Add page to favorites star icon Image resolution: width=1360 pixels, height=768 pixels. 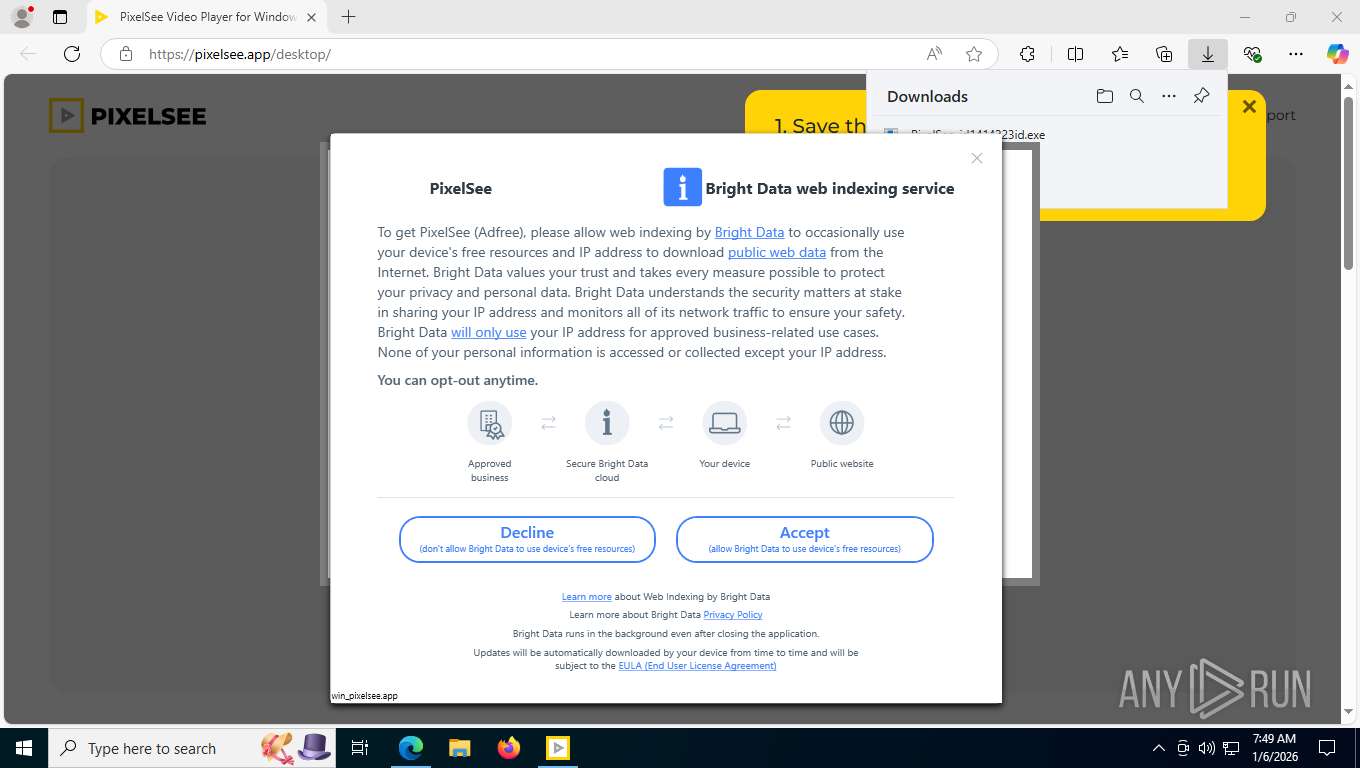[974, 54]
